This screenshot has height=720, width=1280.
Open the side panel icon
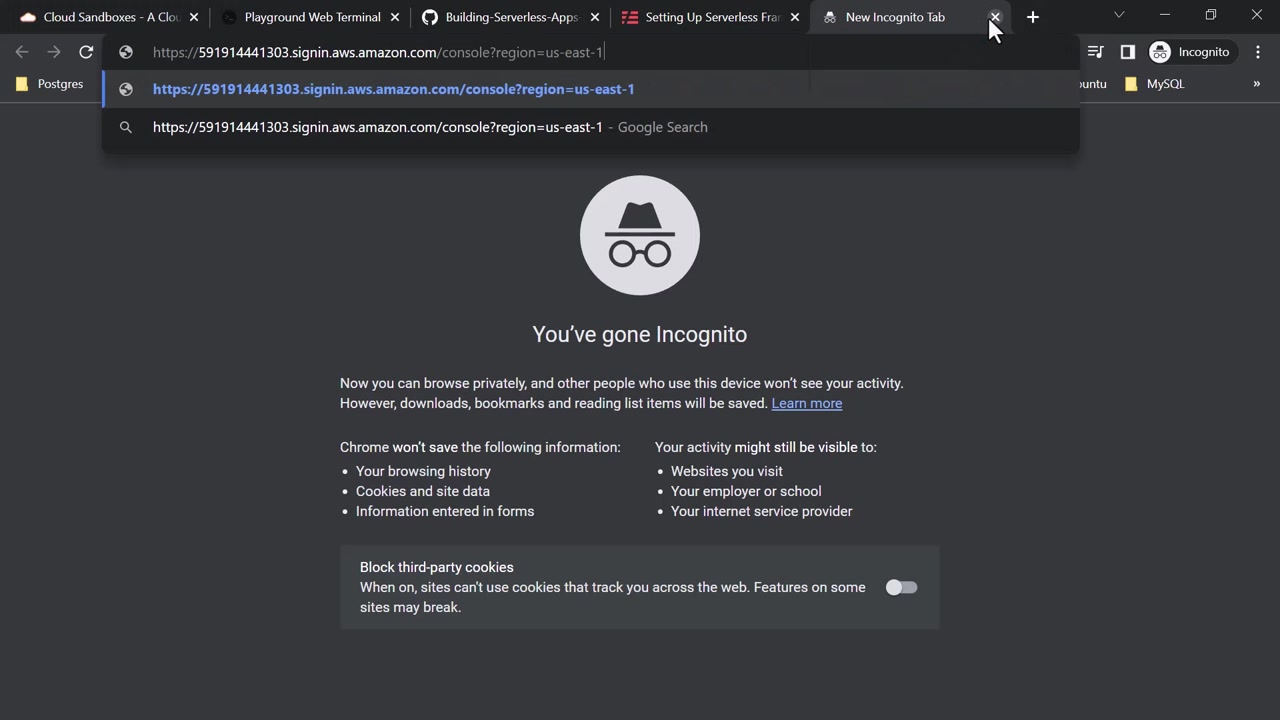[1127, 52]
